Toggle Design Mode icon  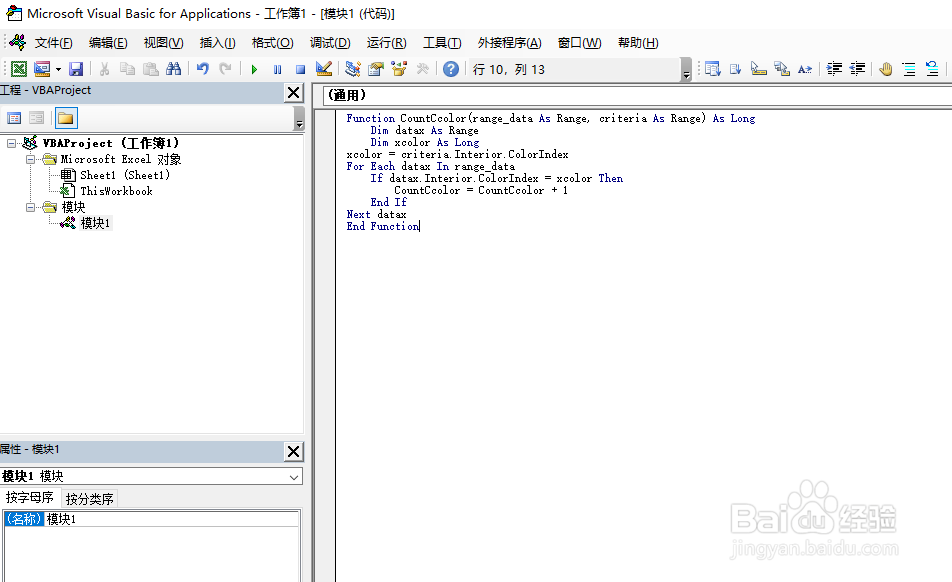324,69
